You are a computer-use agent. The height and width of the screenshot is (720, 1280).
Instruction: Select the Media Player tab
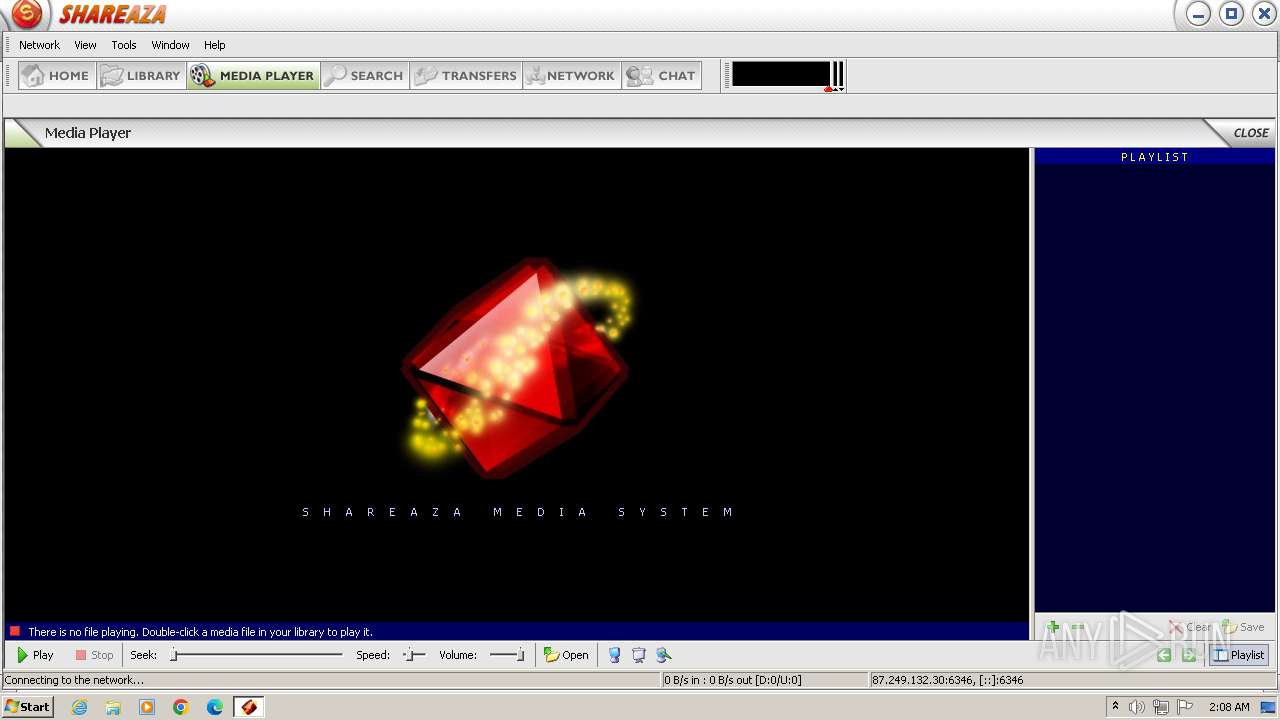coord(253,76)
